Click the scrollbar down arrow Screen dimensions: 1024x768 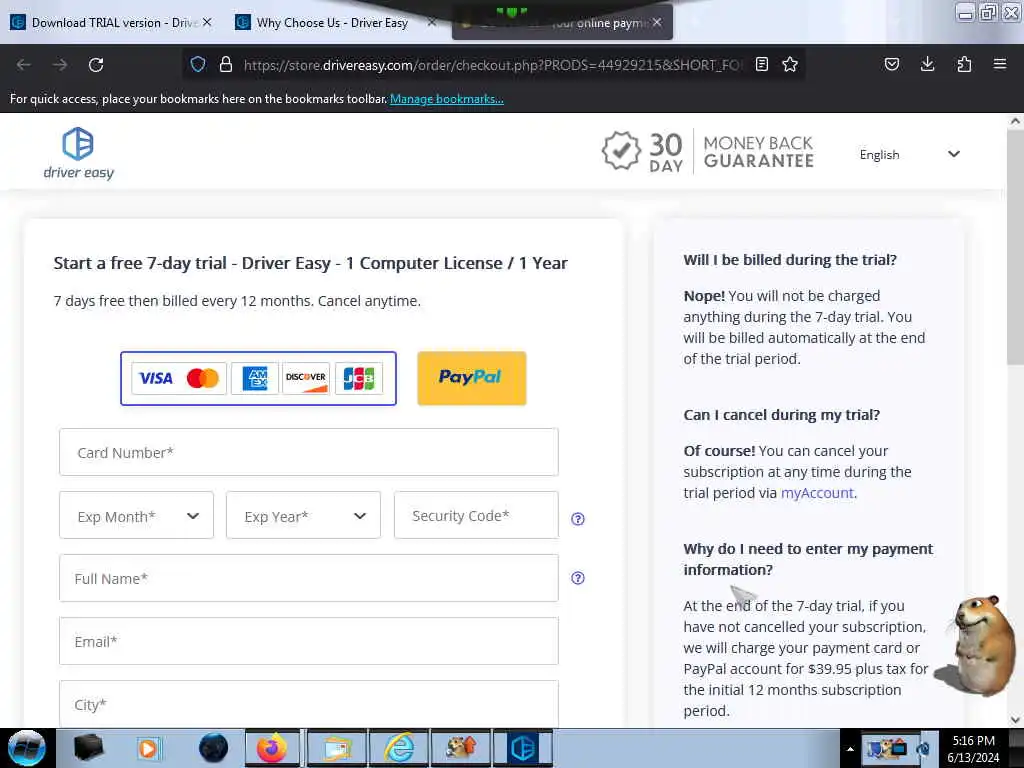(x=1015, y=720)
